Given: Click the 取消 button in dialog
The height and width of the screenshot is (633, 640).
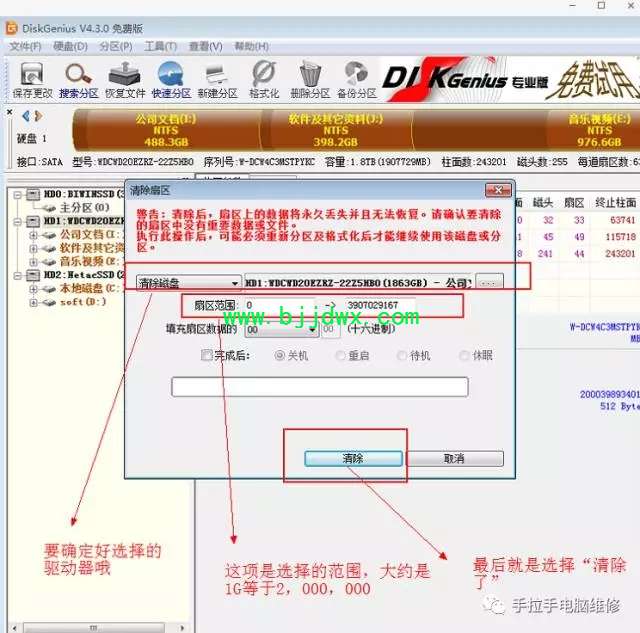Looking at the screenshot, I should [x=454, y=458].
